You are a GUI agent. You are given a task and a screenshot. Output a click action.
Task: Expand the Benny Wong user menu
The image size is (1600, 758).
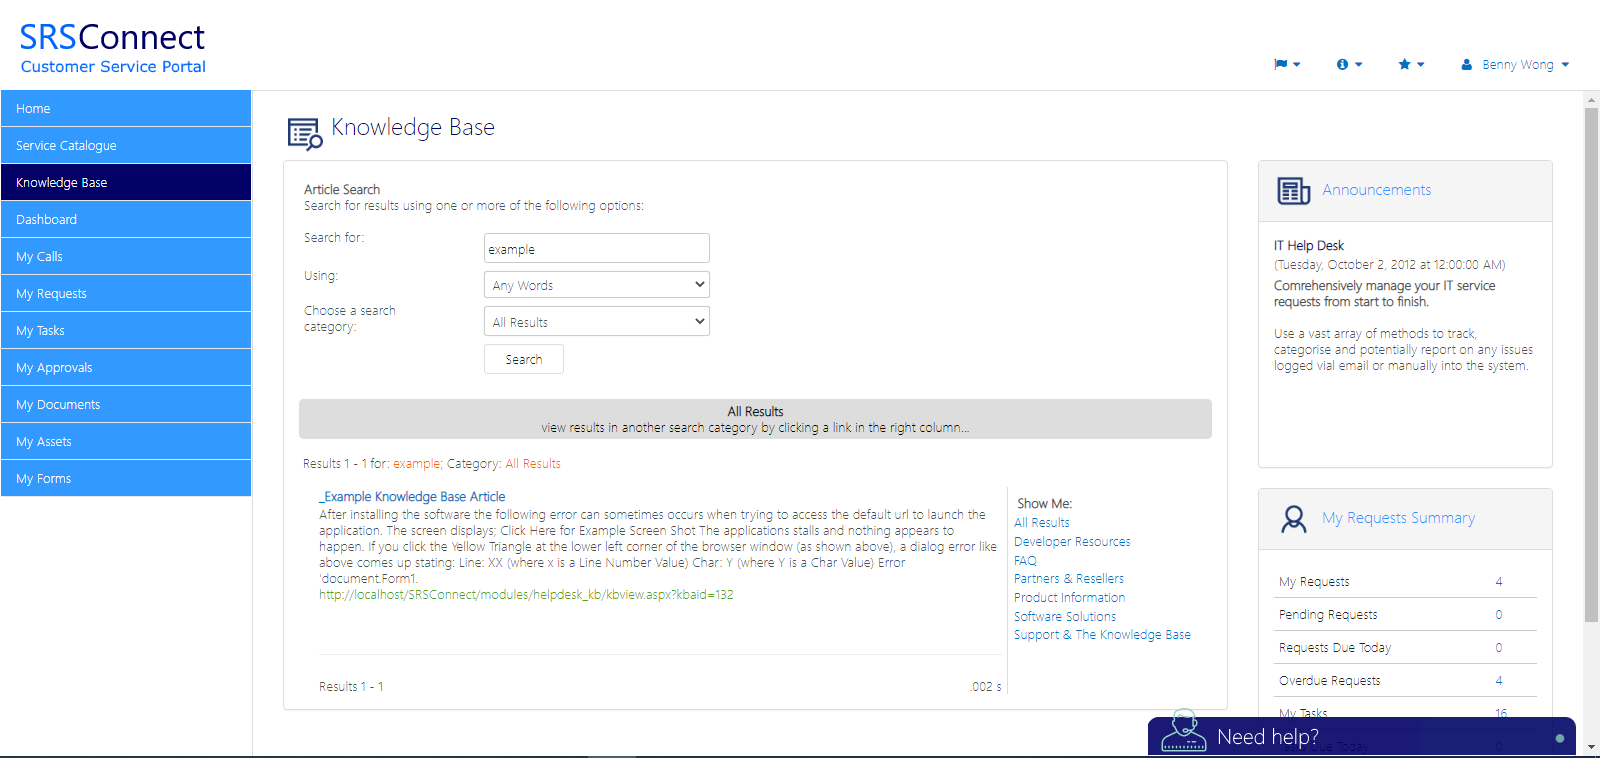[1515, 64]
